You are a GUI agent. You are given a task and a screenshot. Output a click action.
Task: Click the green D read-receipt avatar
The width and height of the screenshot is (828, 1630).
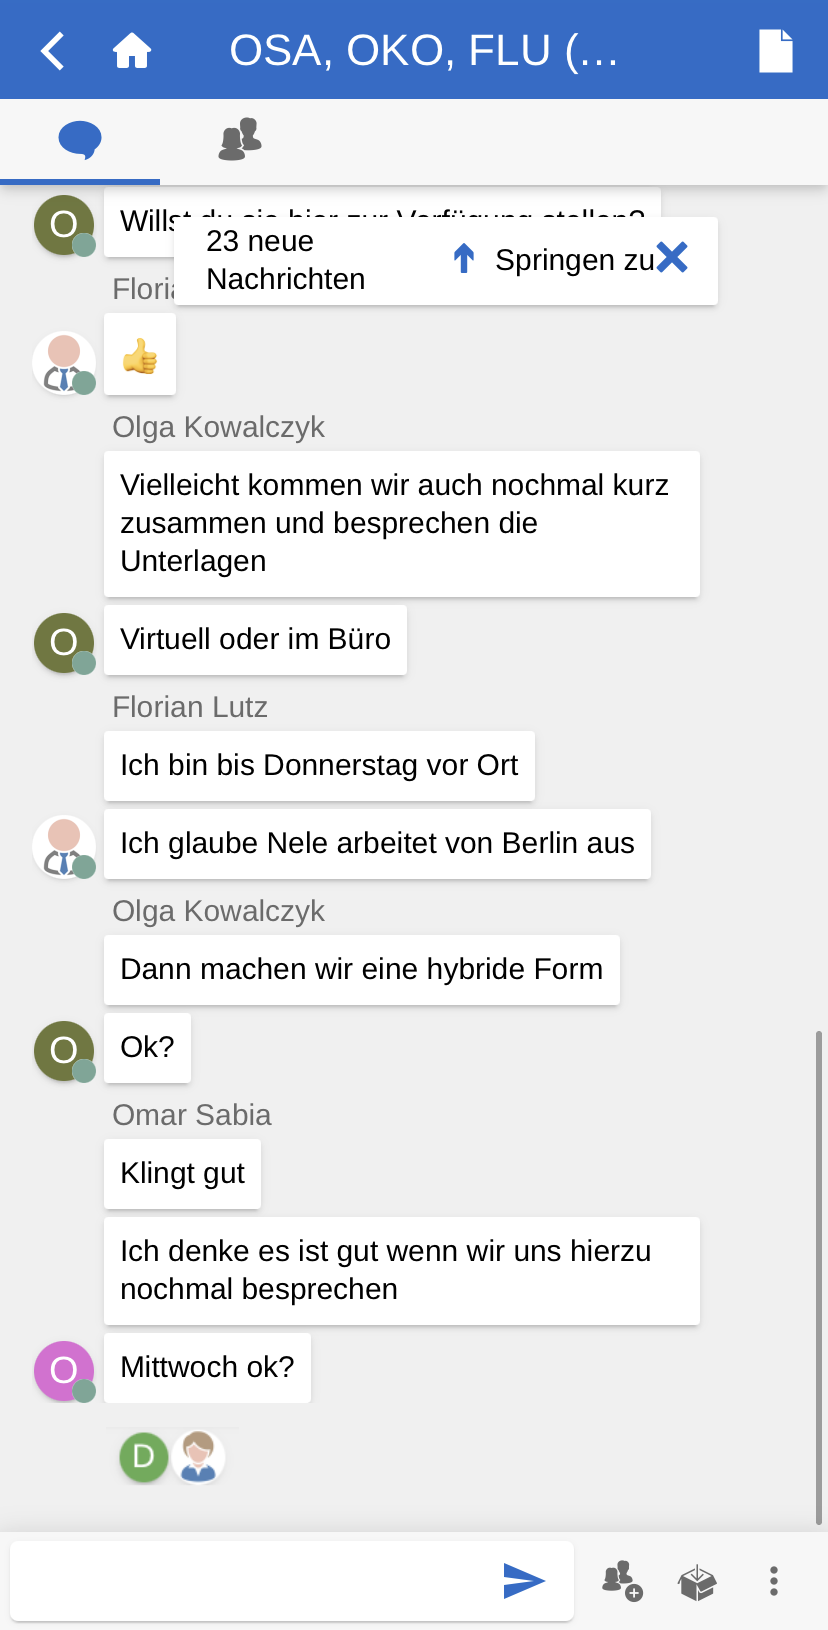(144, 1456)
